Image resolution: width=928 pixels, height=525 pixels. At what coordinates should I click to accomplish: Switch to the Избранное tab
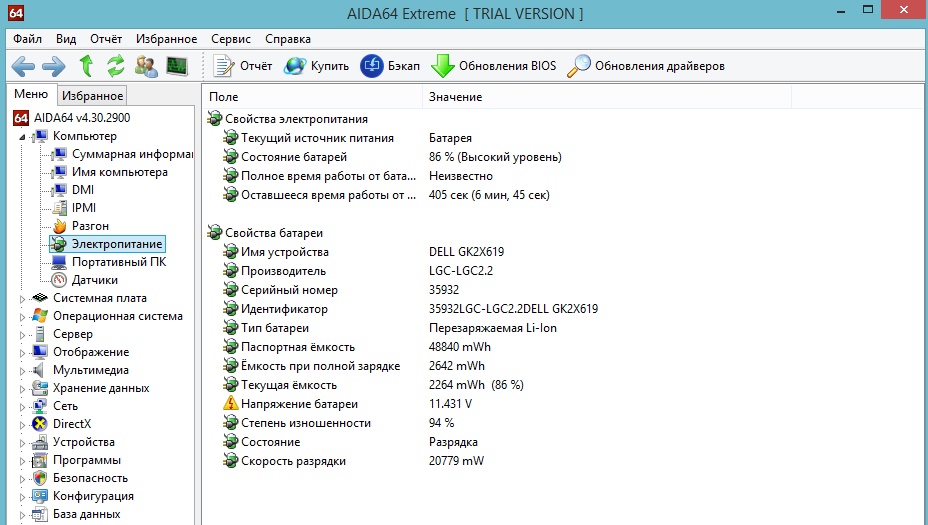point(92,96)
